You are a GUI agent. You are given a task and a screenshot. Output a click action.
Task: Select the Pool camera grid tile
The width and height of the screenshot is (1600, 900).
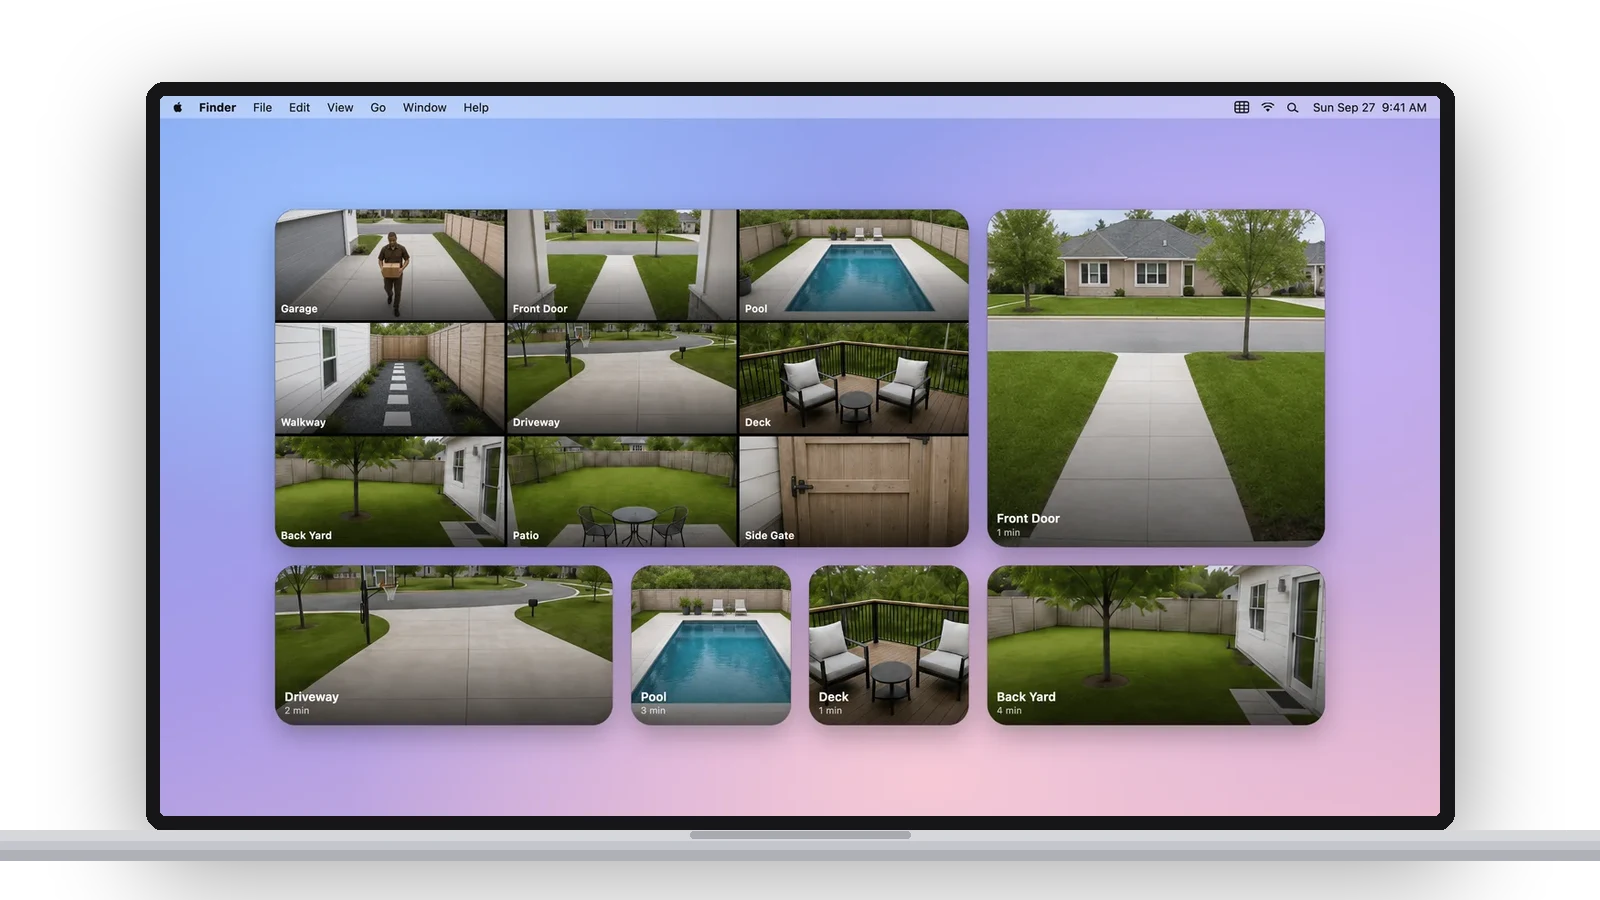point(854,265)
